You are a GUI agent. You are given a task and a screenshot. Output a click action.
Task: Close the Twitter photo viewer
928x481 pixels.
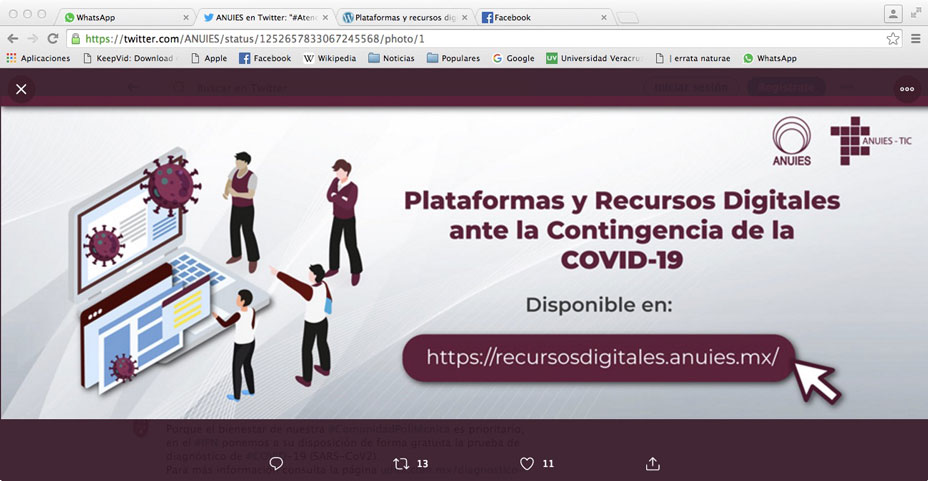[x=21, y=89]
